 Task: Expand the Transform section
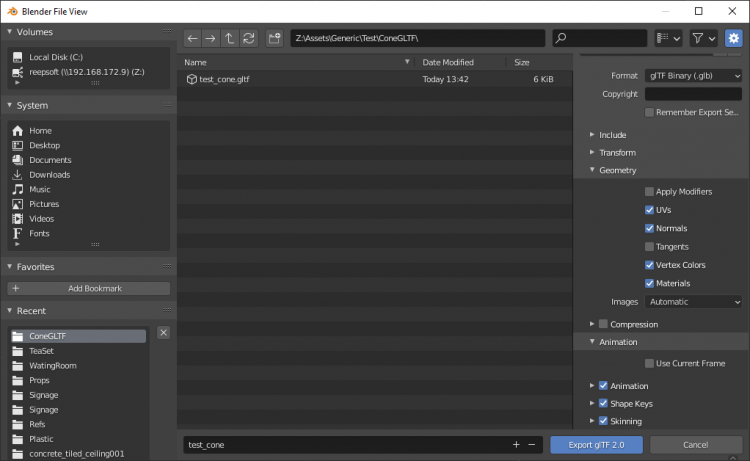coord(617,153)
